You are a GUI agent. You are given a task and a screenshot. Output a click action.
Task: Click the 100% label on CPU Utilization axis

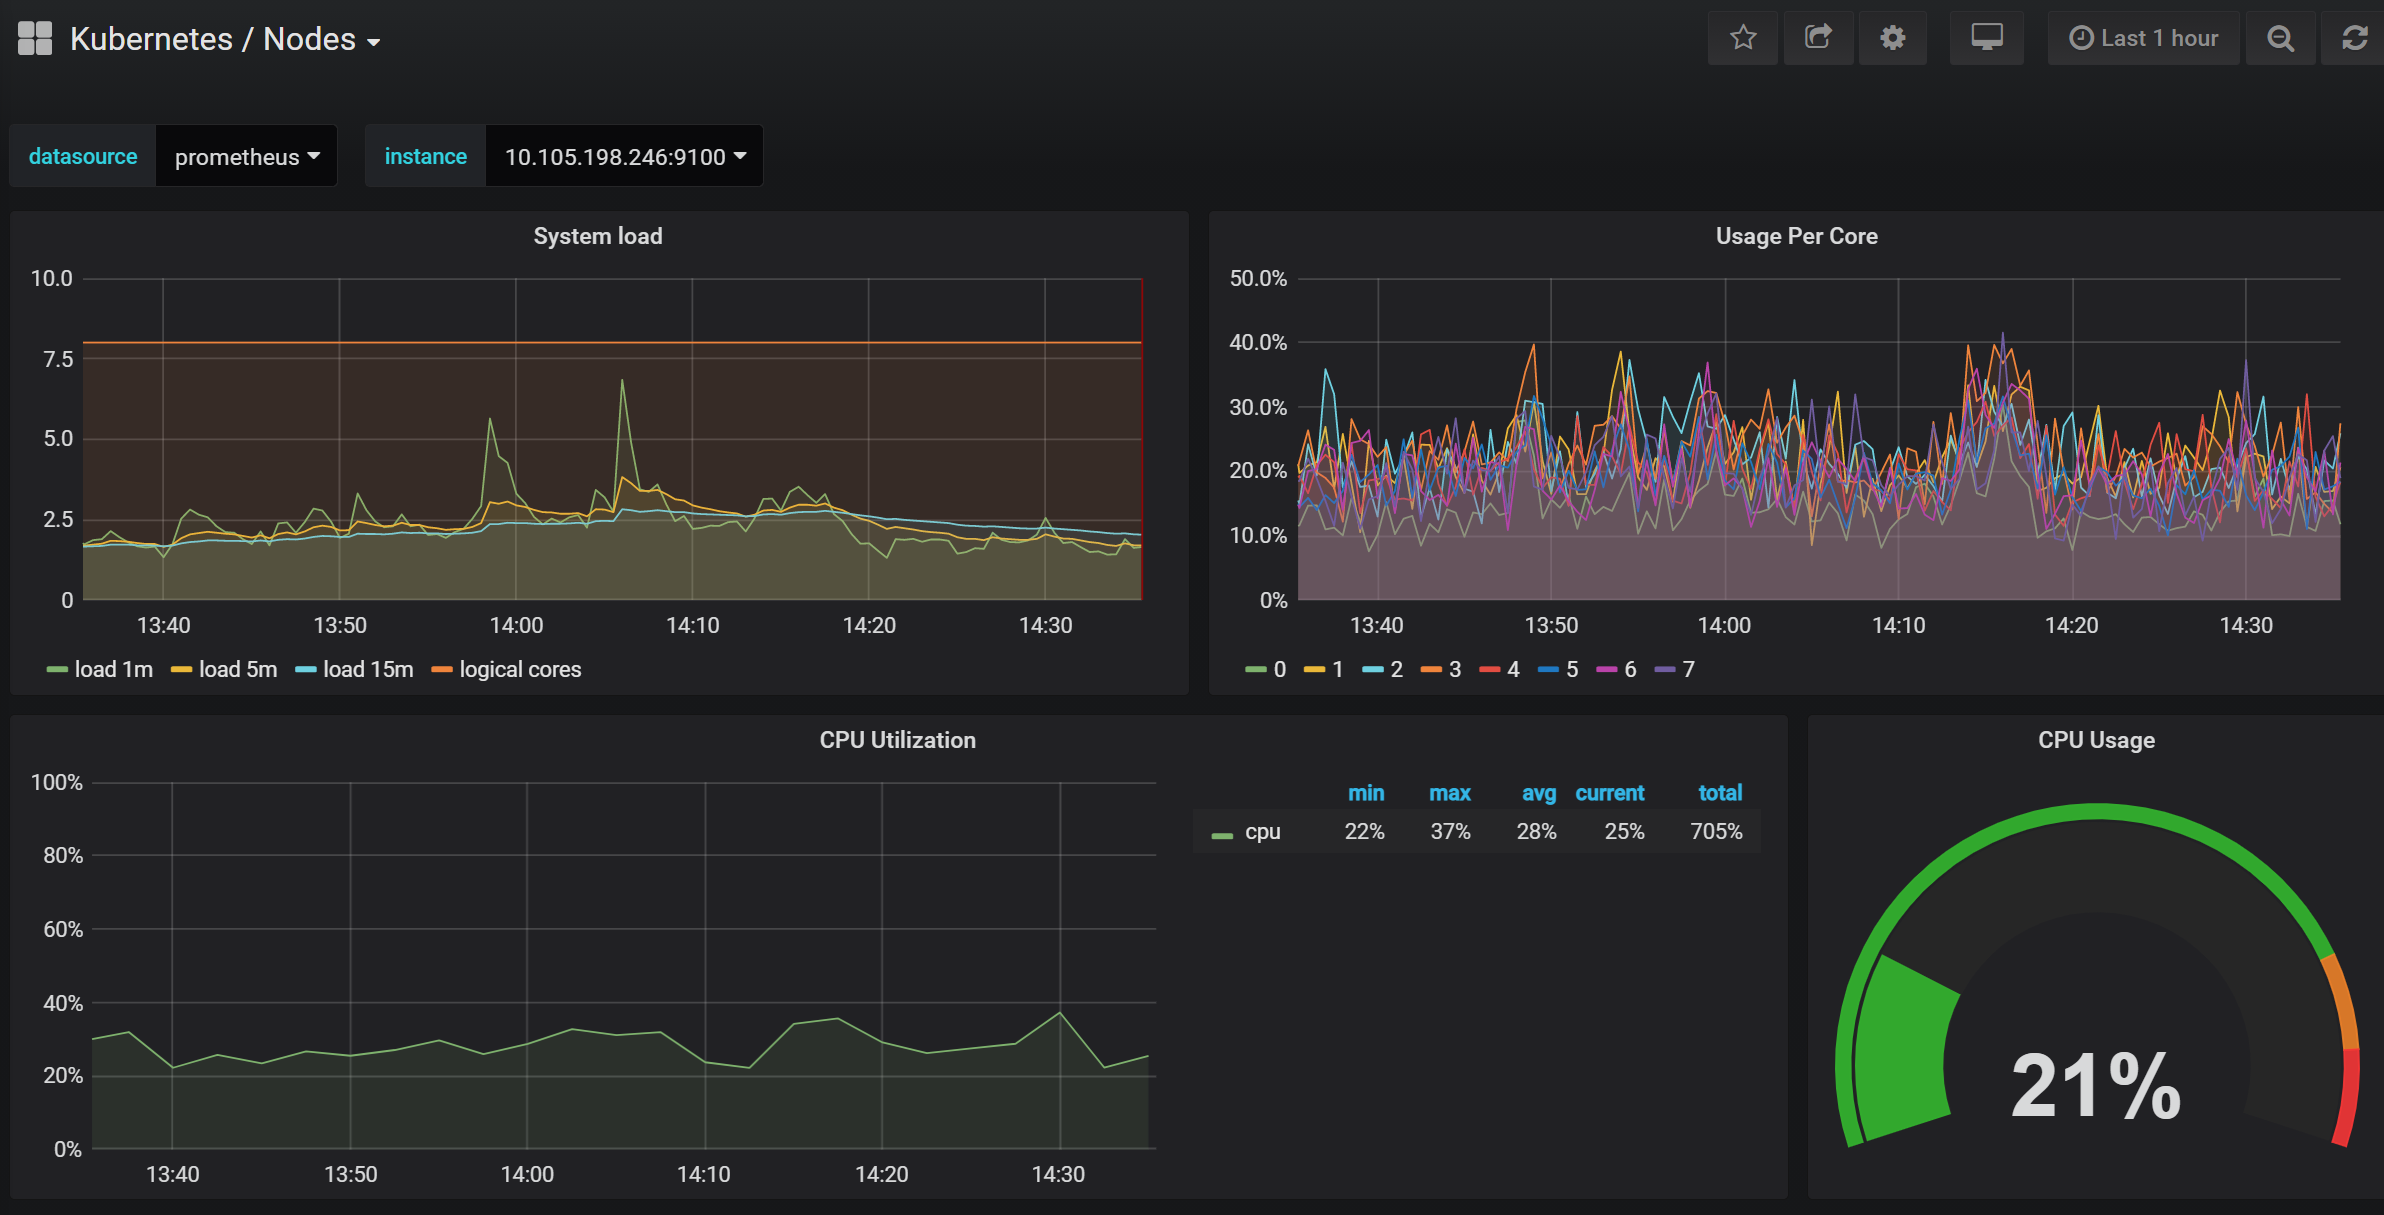tap(57, 782)
